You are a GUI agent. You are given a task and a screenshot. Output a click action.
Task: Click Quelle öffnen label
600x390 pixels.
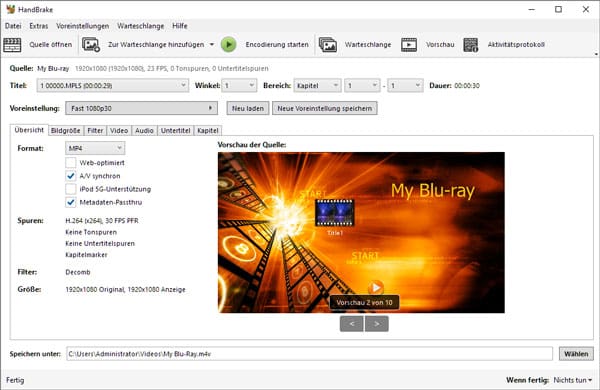[x=51, y=45]
